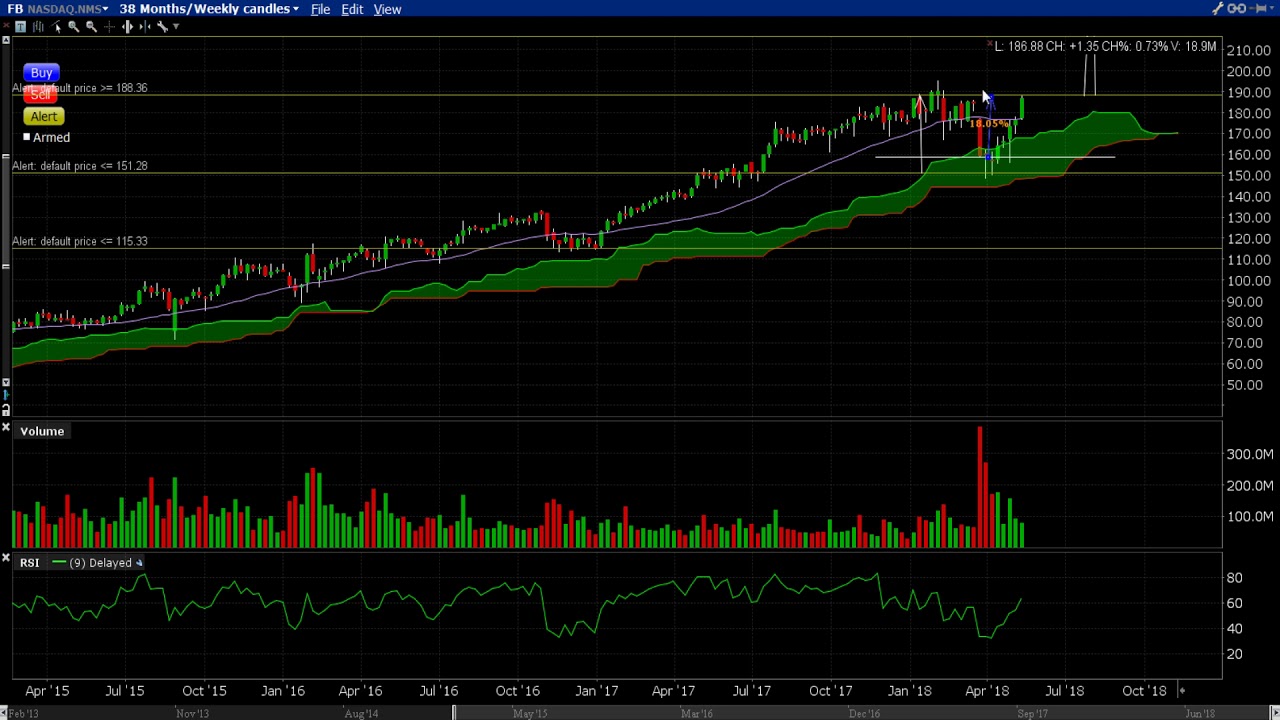Click the RSI panel label
Screen dimensions: 1280x720
[29, 563]
